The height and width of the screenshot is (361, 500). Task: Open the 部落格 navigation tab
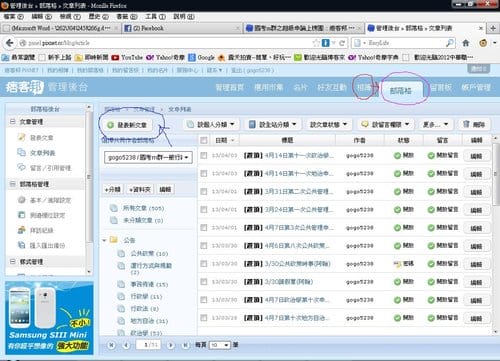pos(401,90)
